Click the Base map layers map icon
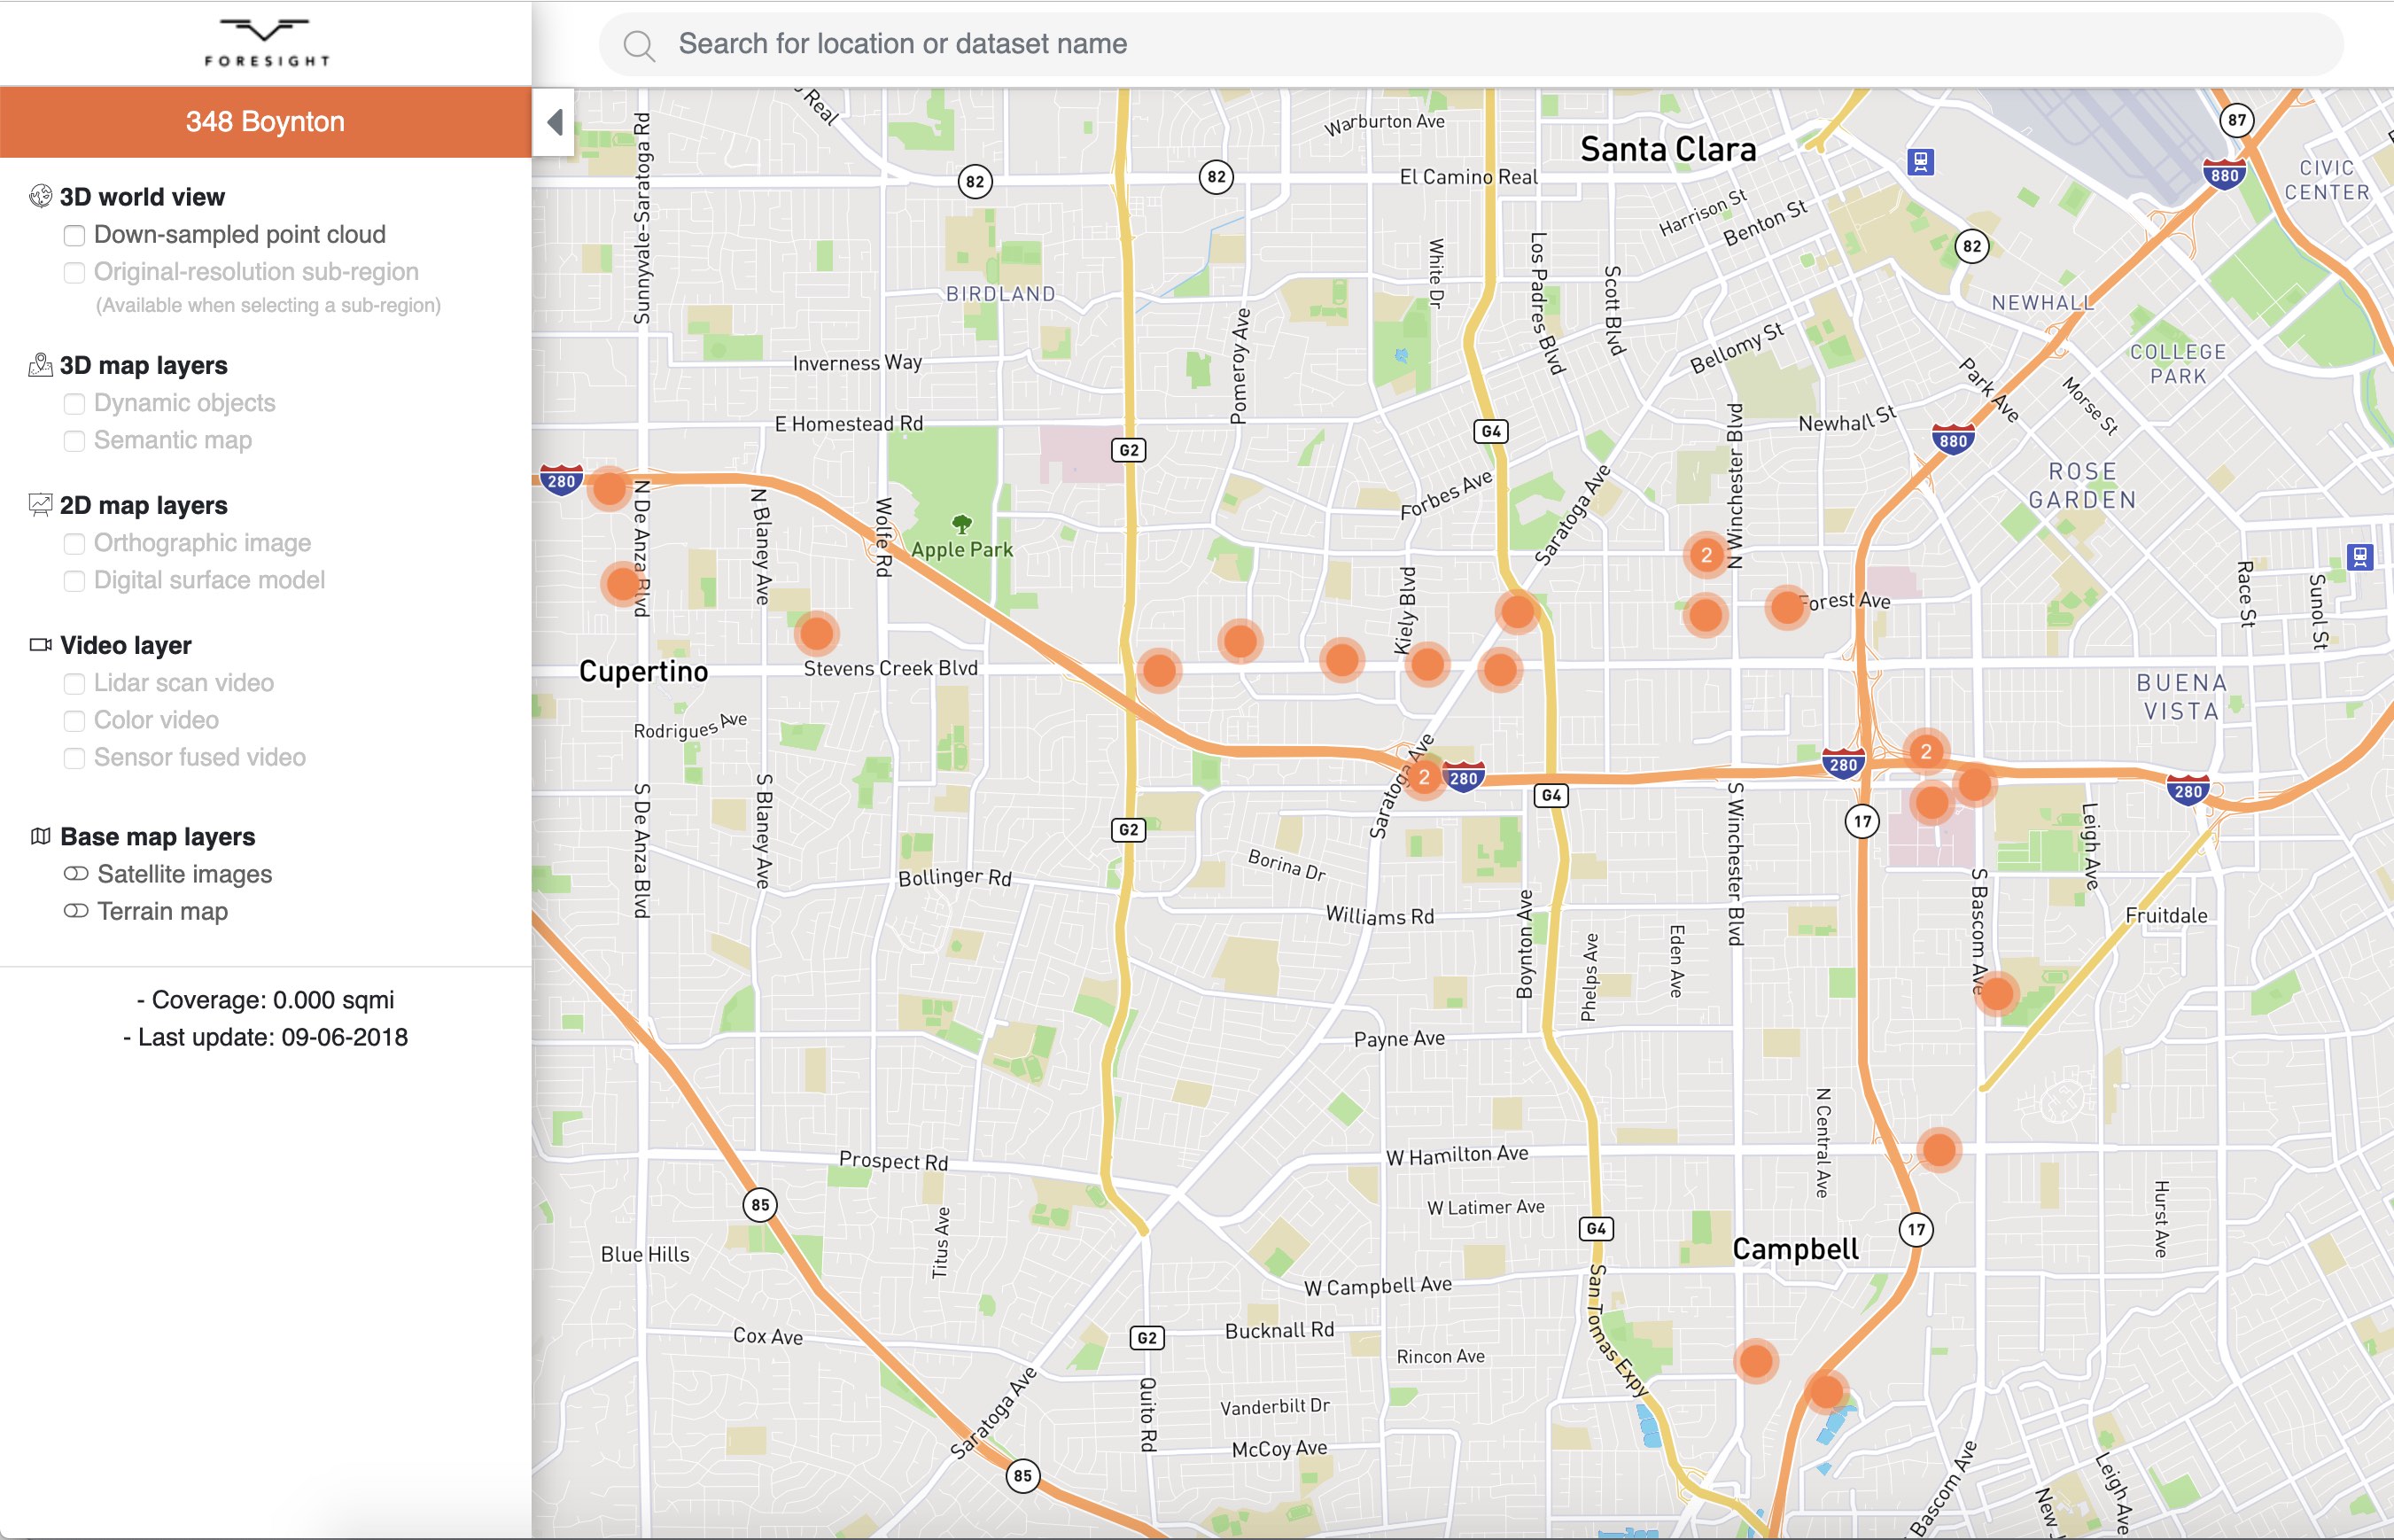Screen dimensions: 2394x1540 point(40,836)
